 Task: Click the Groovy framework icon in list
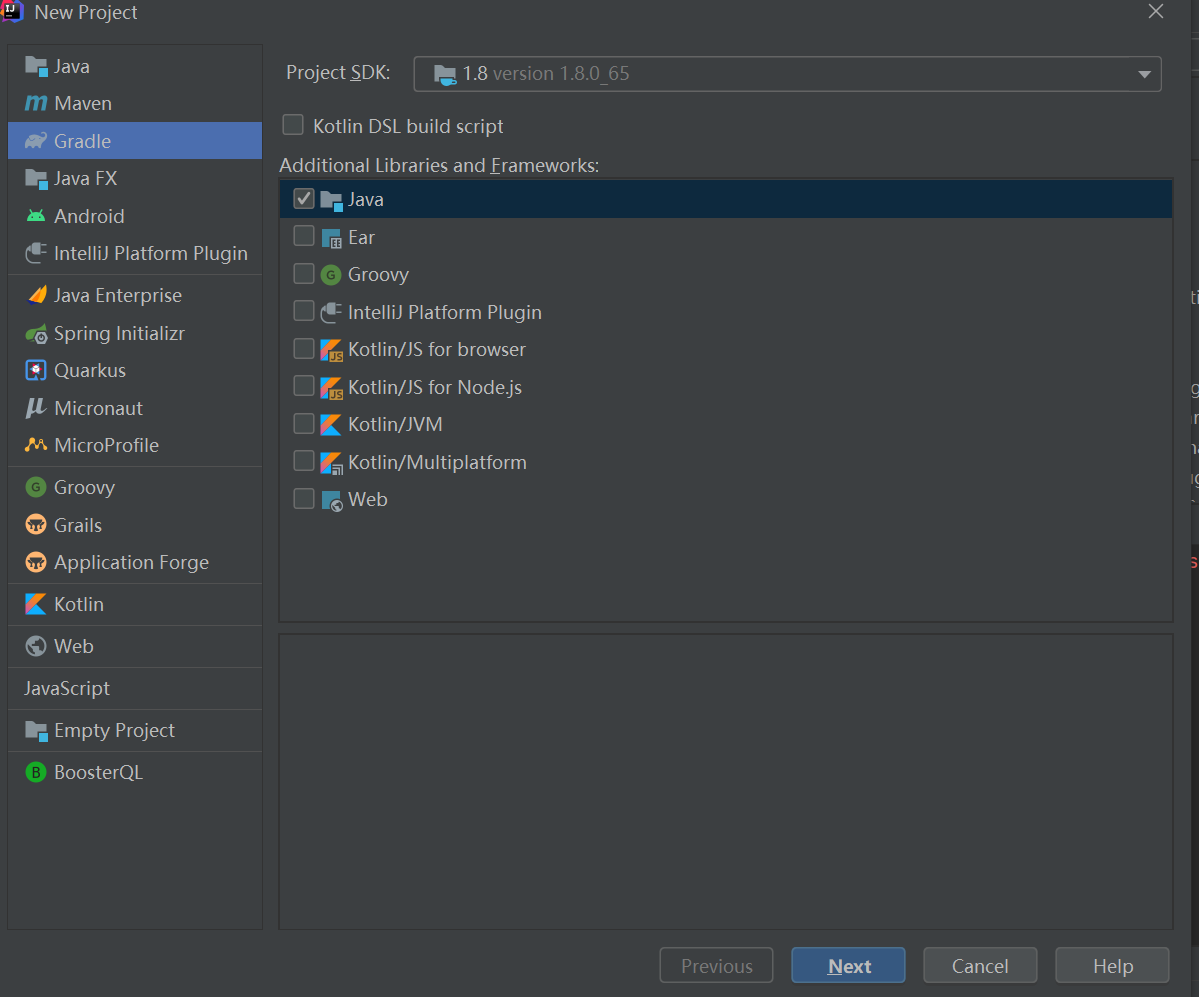click(x=331, y=274)
